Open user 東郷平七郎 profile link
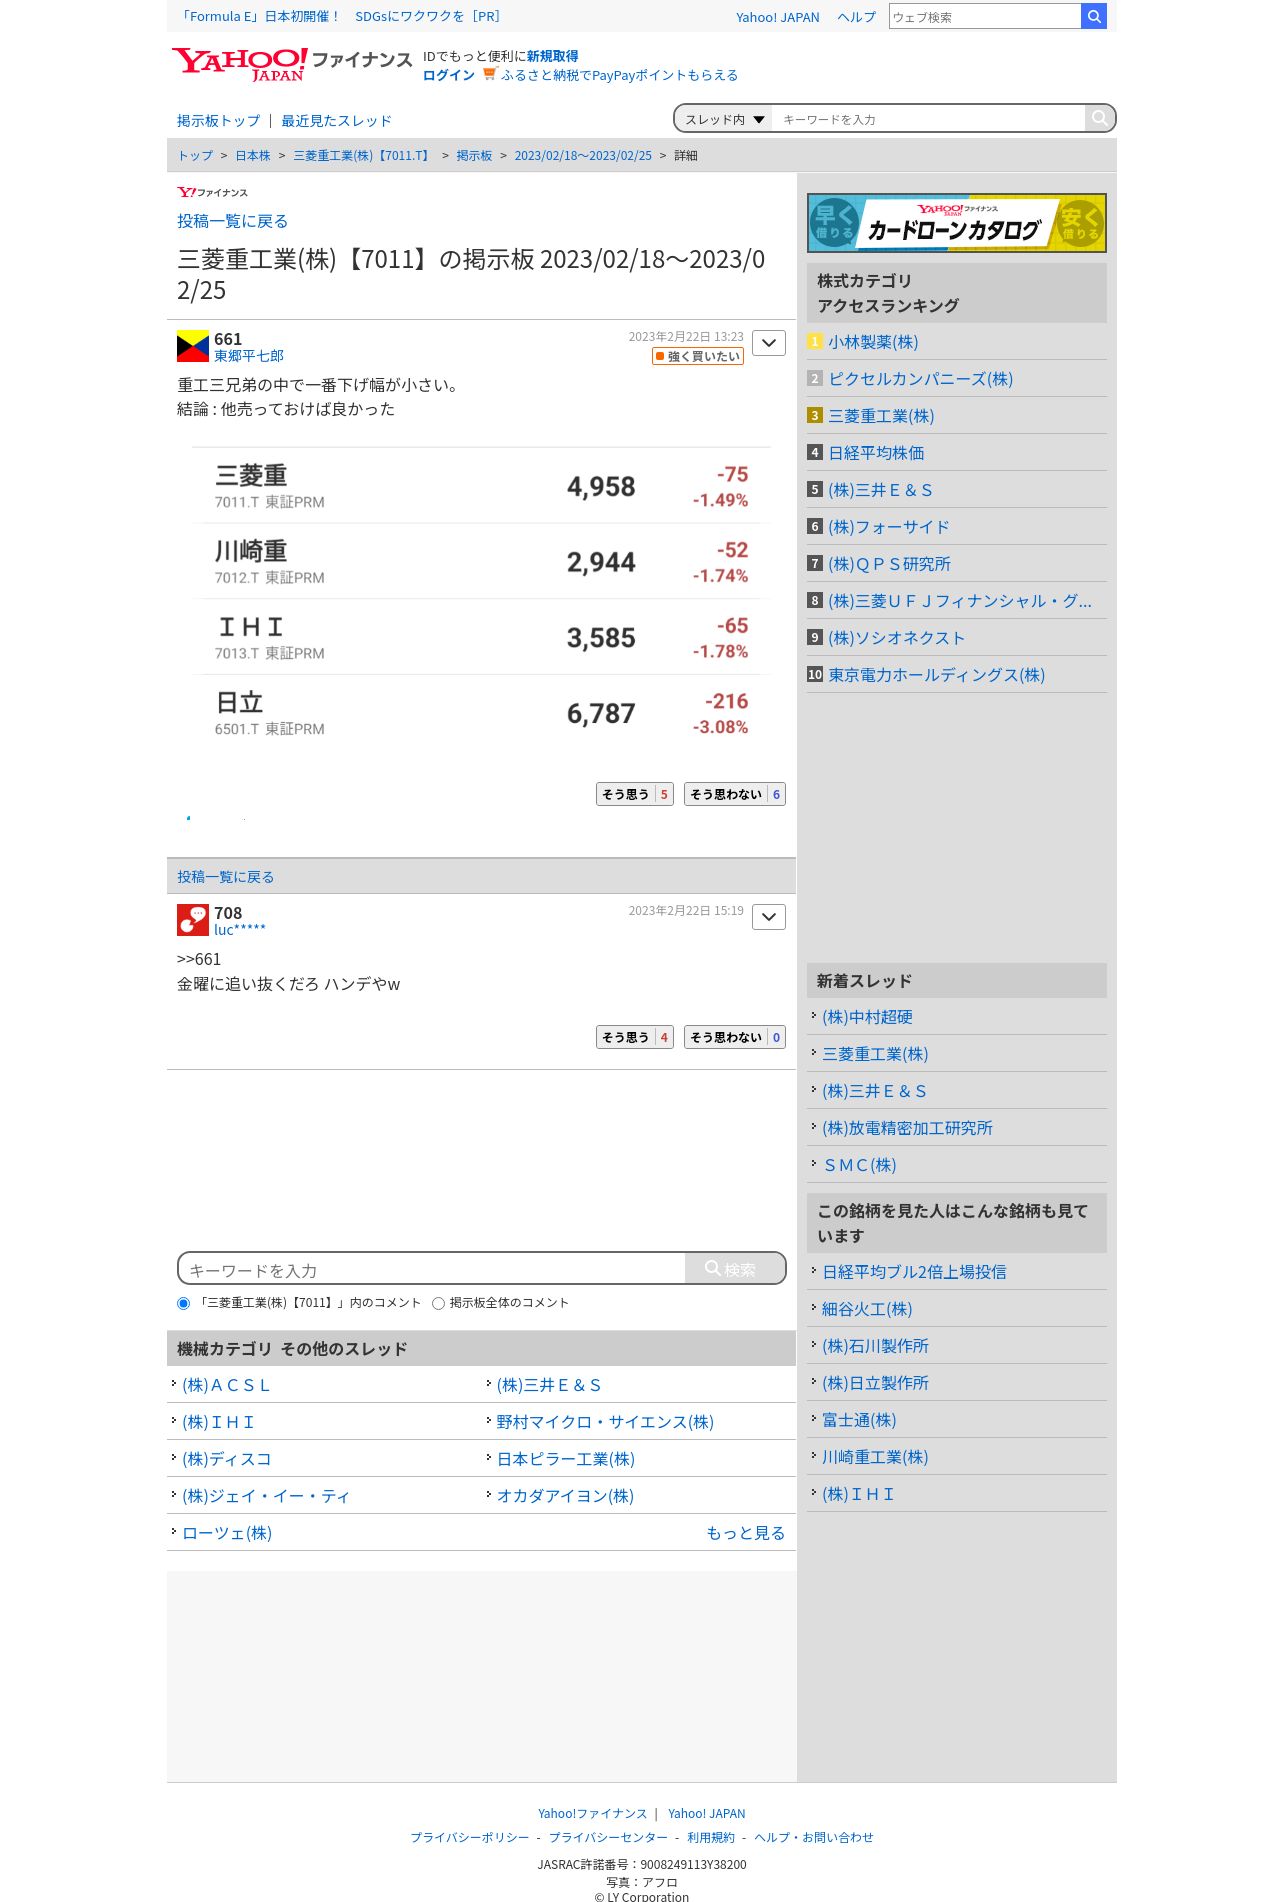Viewport: 1284px width, 1902px height. click(x=249, y=356)
